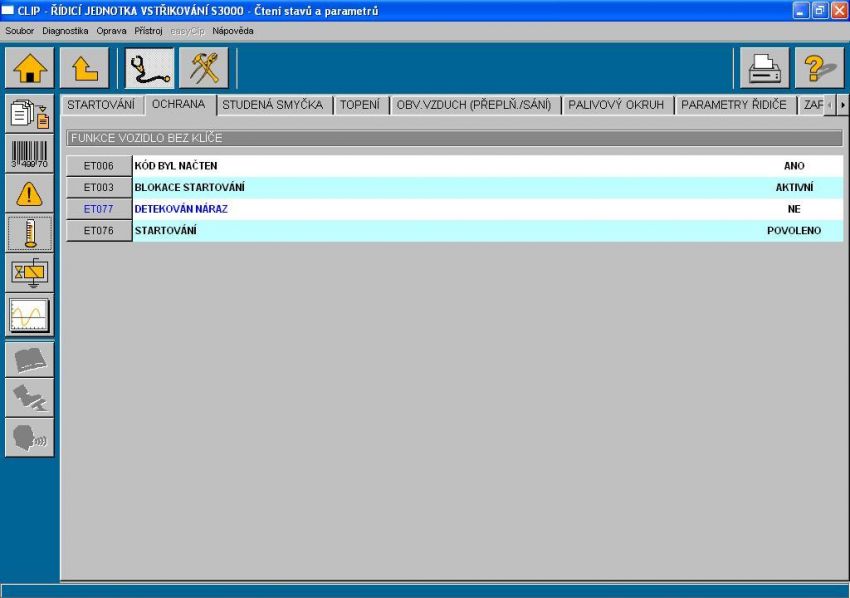This screenshot has height=598, width=850.
Task: Open the Nápověda menu
Action: (233, 30)
